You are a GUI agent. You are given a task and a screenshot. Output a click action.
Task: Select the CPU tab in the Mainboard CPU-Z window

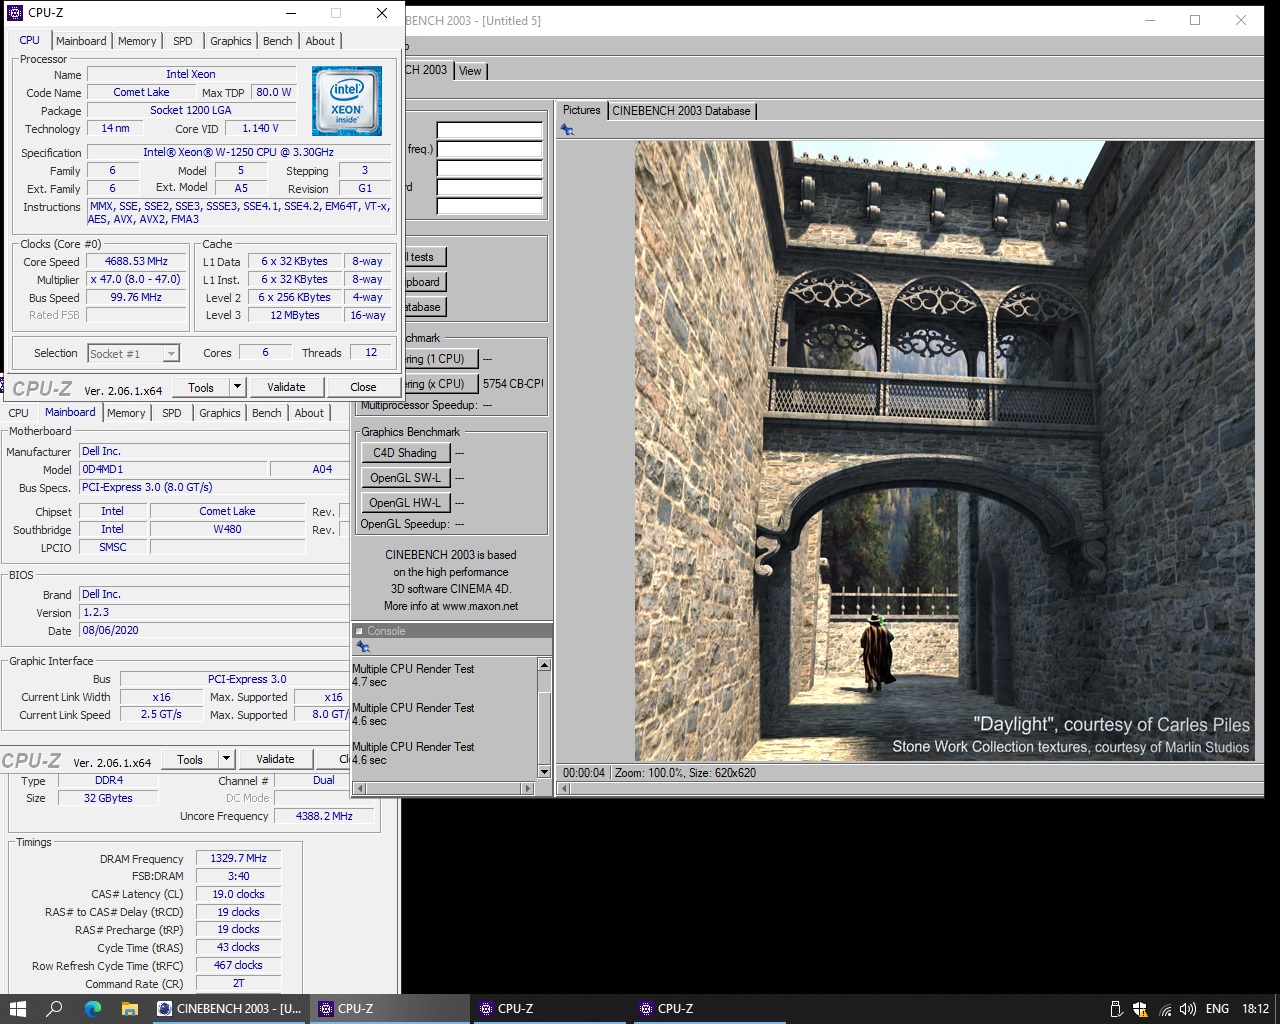pyautogui.click(x=19, y=413)
